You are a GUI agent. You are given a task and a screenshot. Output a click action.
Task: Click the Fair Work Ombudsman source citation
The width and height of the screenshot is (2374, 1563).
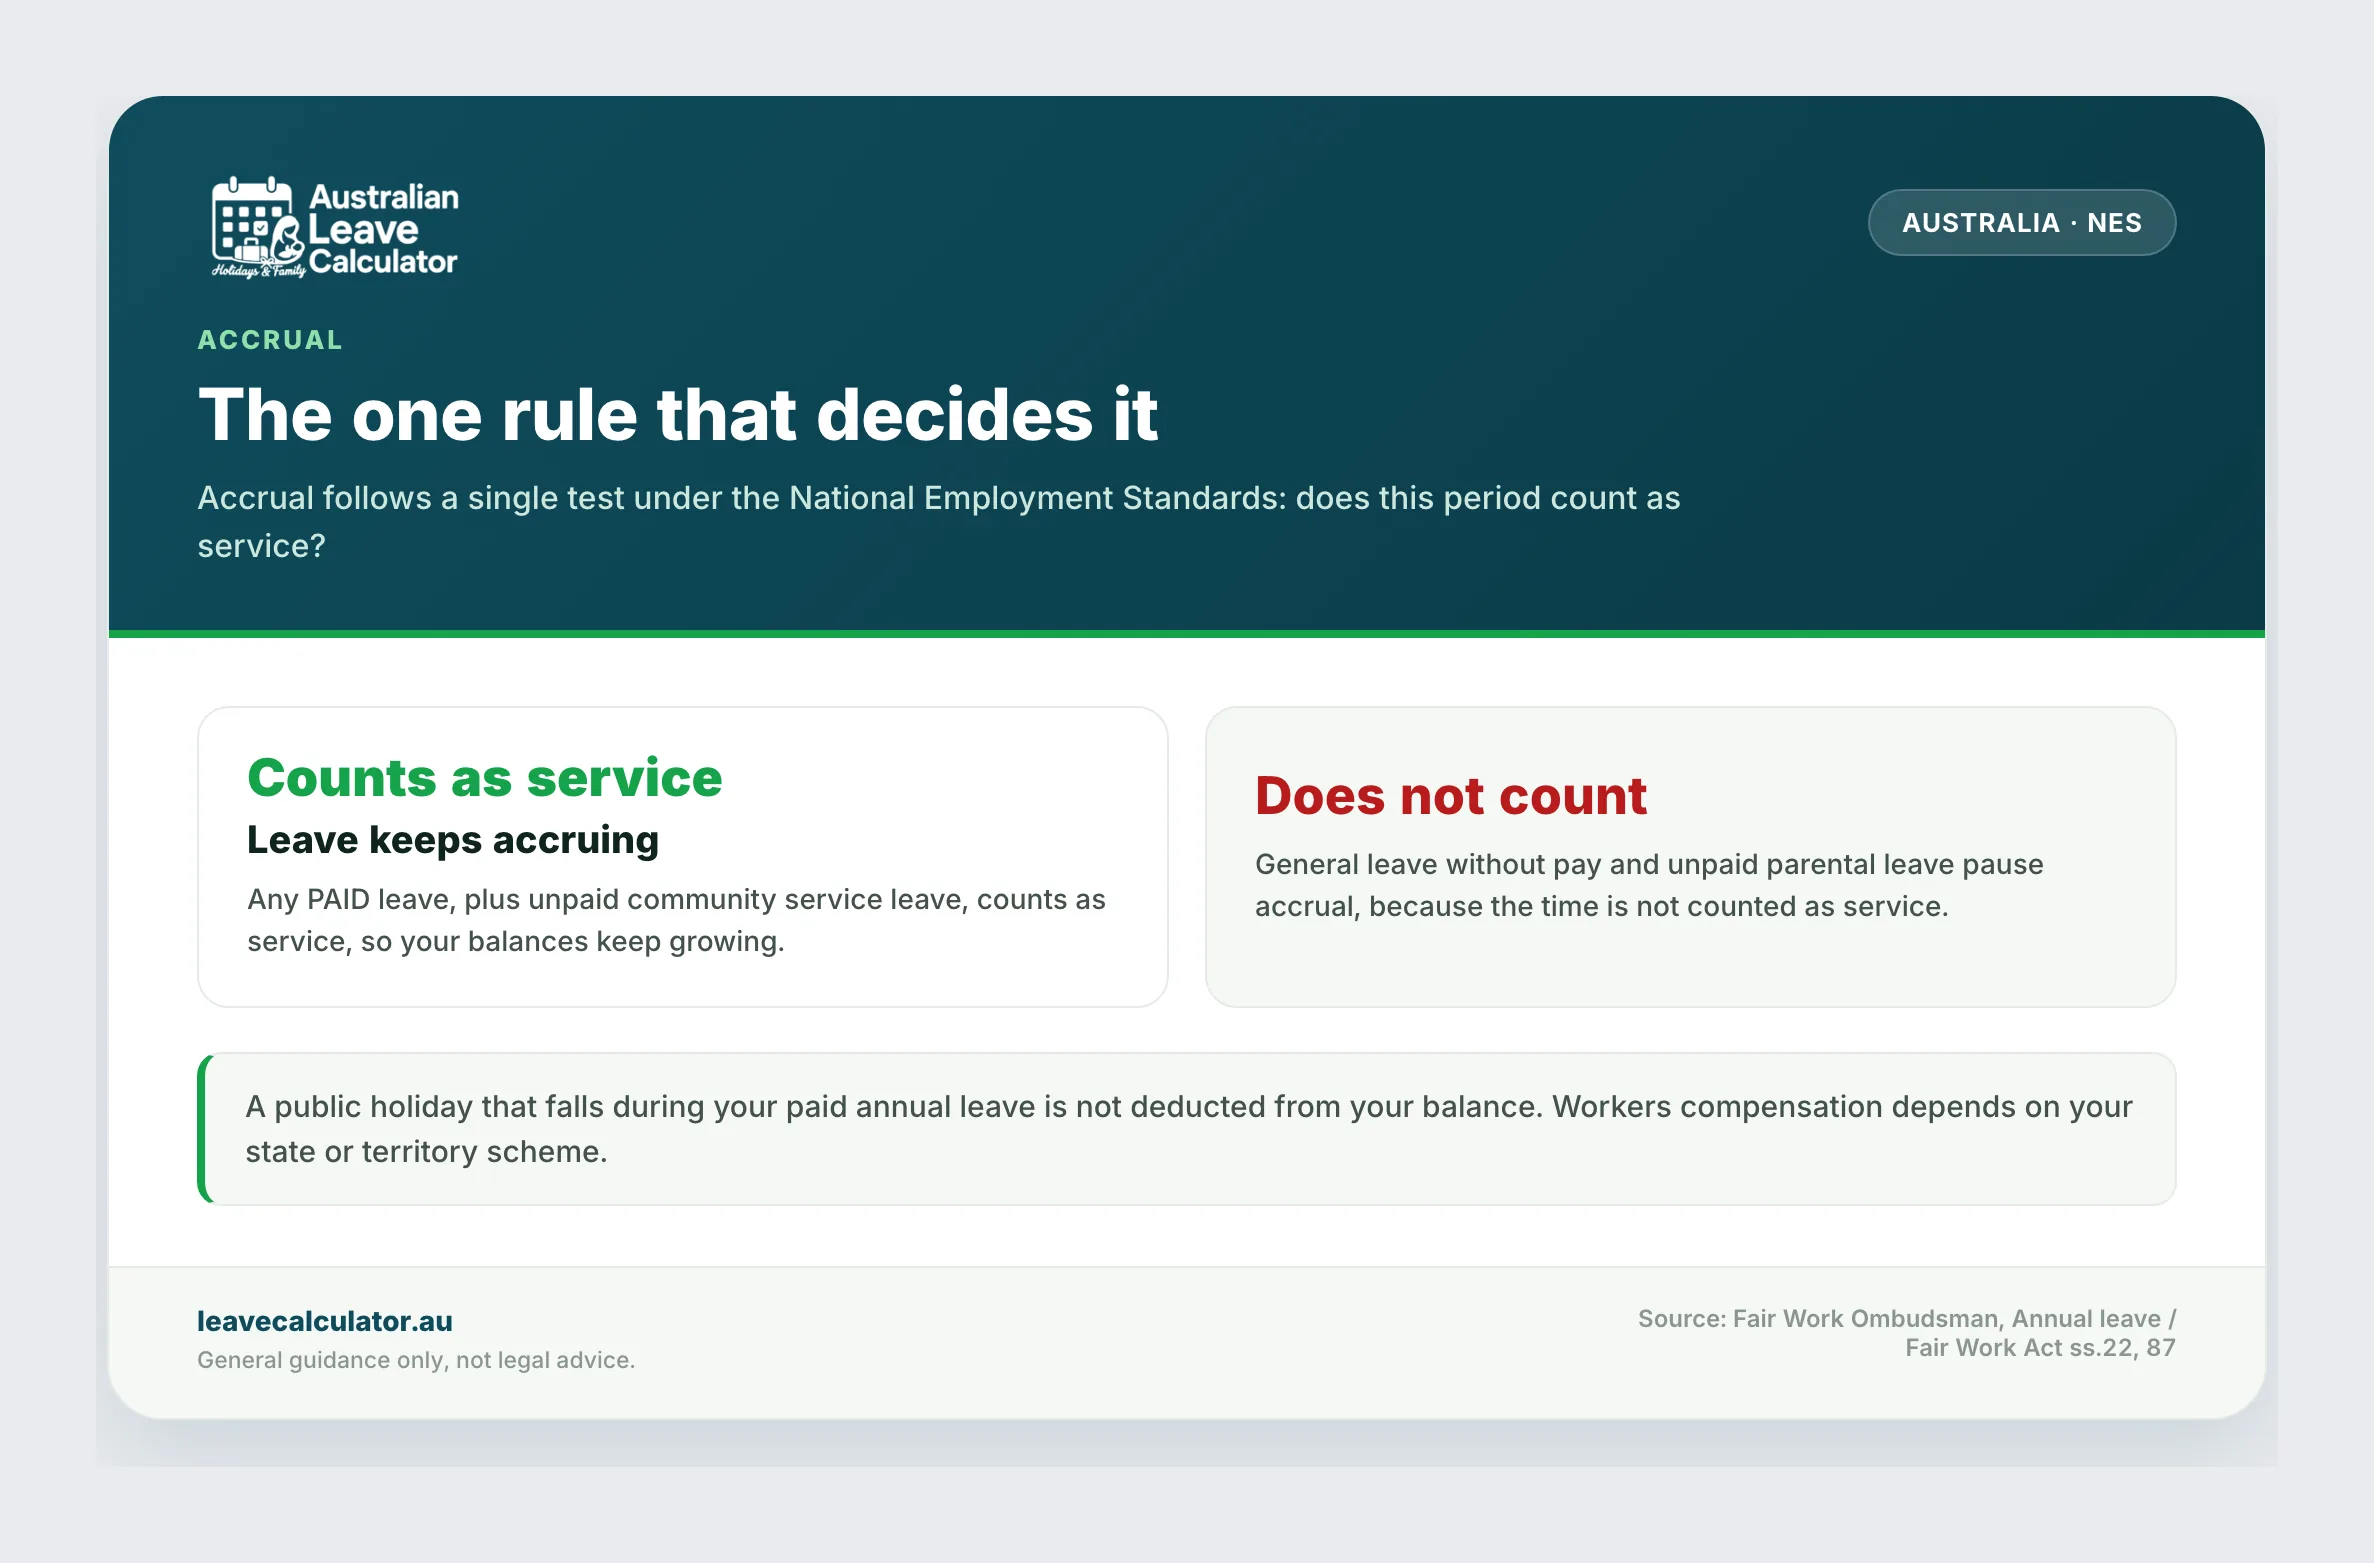point(1906,1333)
